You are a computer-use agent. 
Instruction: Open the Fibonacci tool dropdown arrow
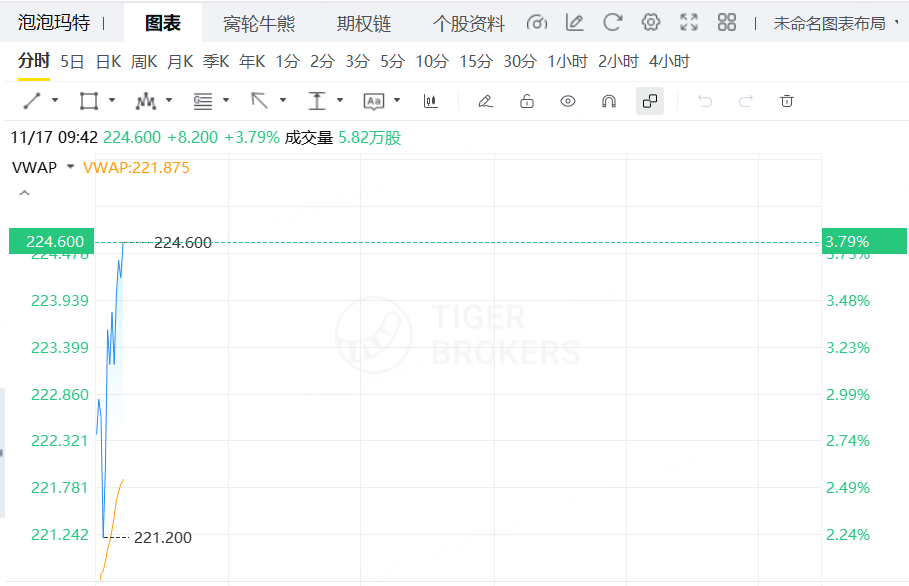click(226, 100)
